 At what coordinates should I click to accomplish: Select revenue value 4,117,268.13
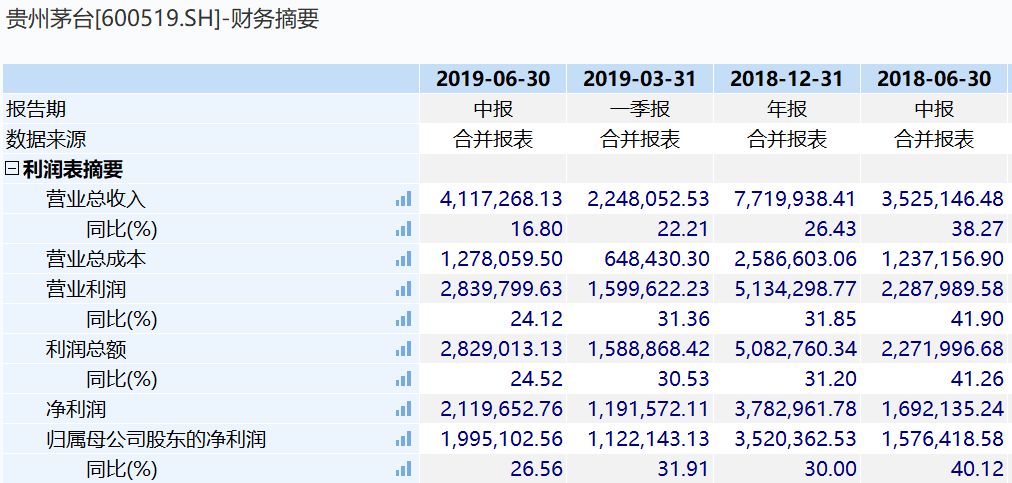[501, 199]
